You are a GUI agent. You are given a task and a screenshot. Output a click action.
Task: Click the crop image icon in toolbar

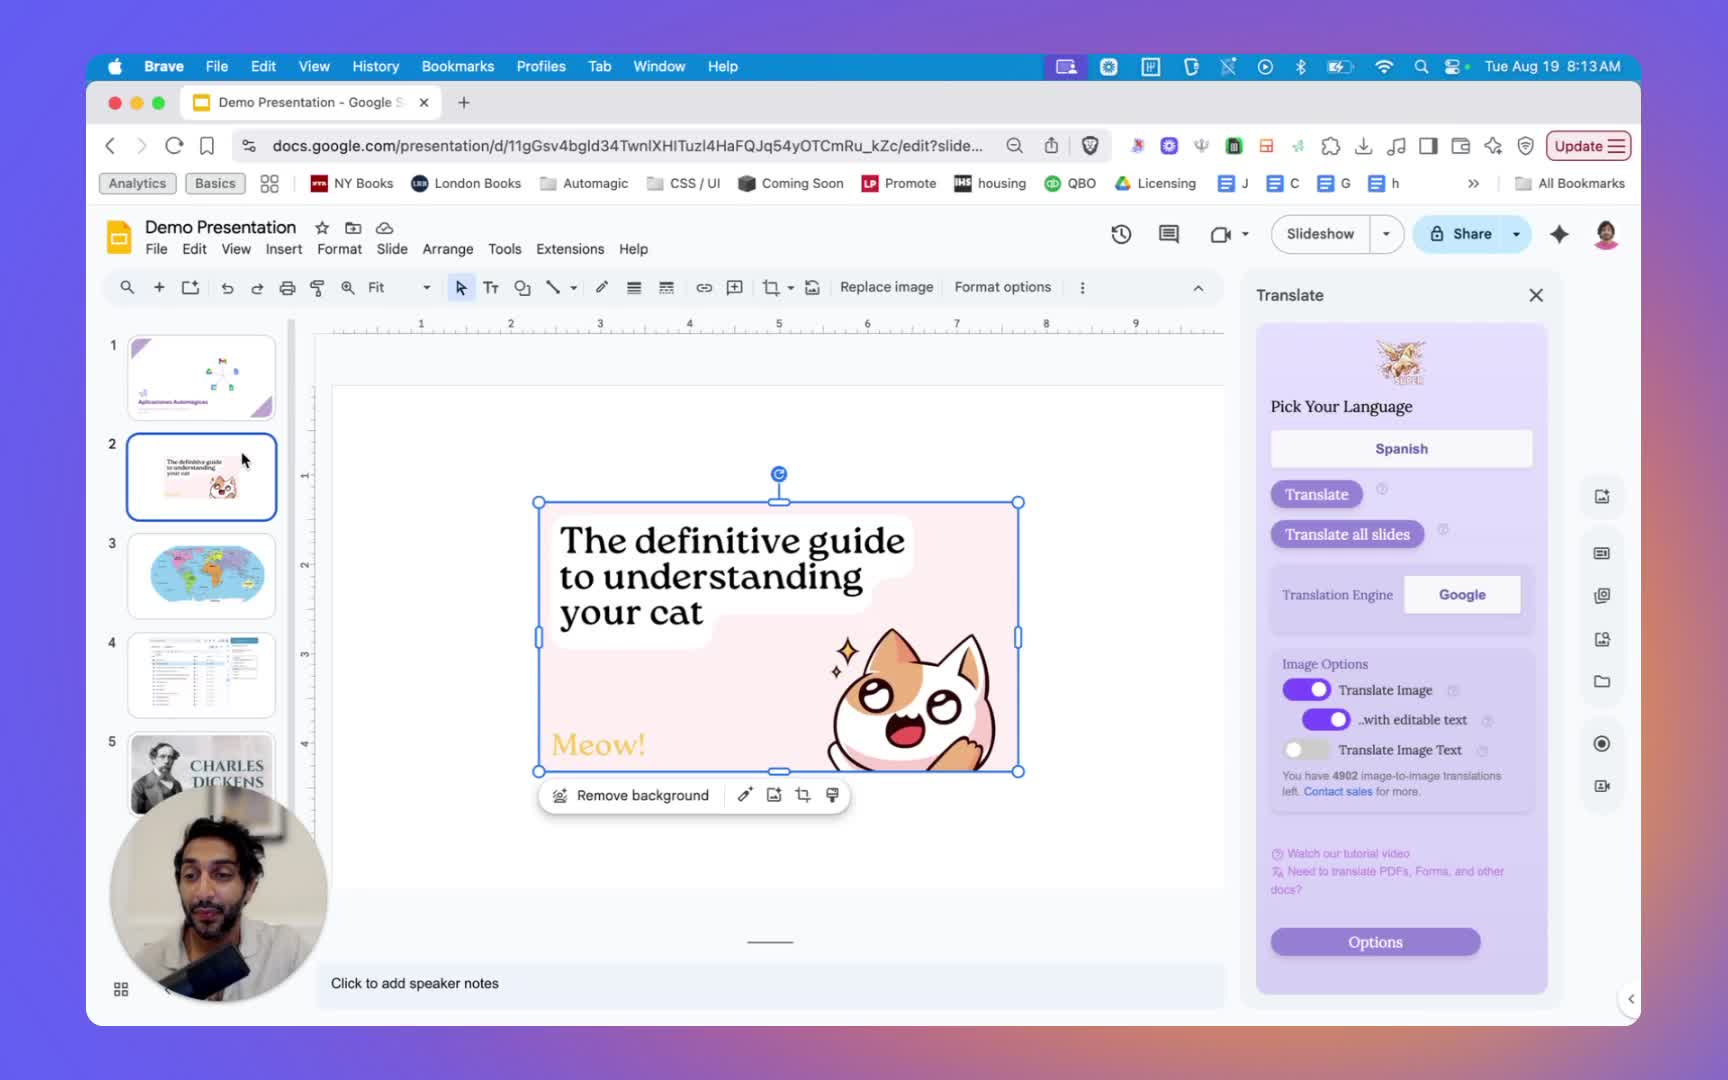click(x=770, y=288)
